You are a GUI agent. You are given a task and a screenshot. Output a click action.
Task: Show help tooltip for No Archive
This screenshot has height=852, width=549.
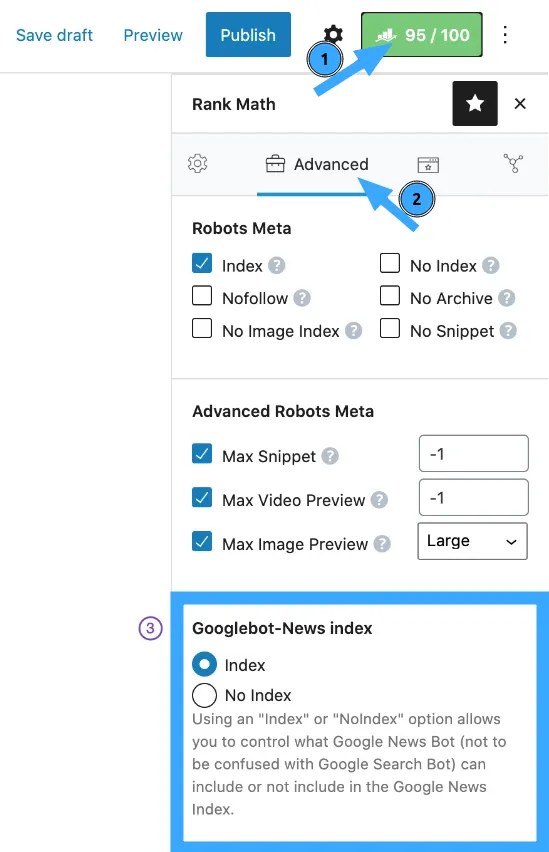point(507,298)
